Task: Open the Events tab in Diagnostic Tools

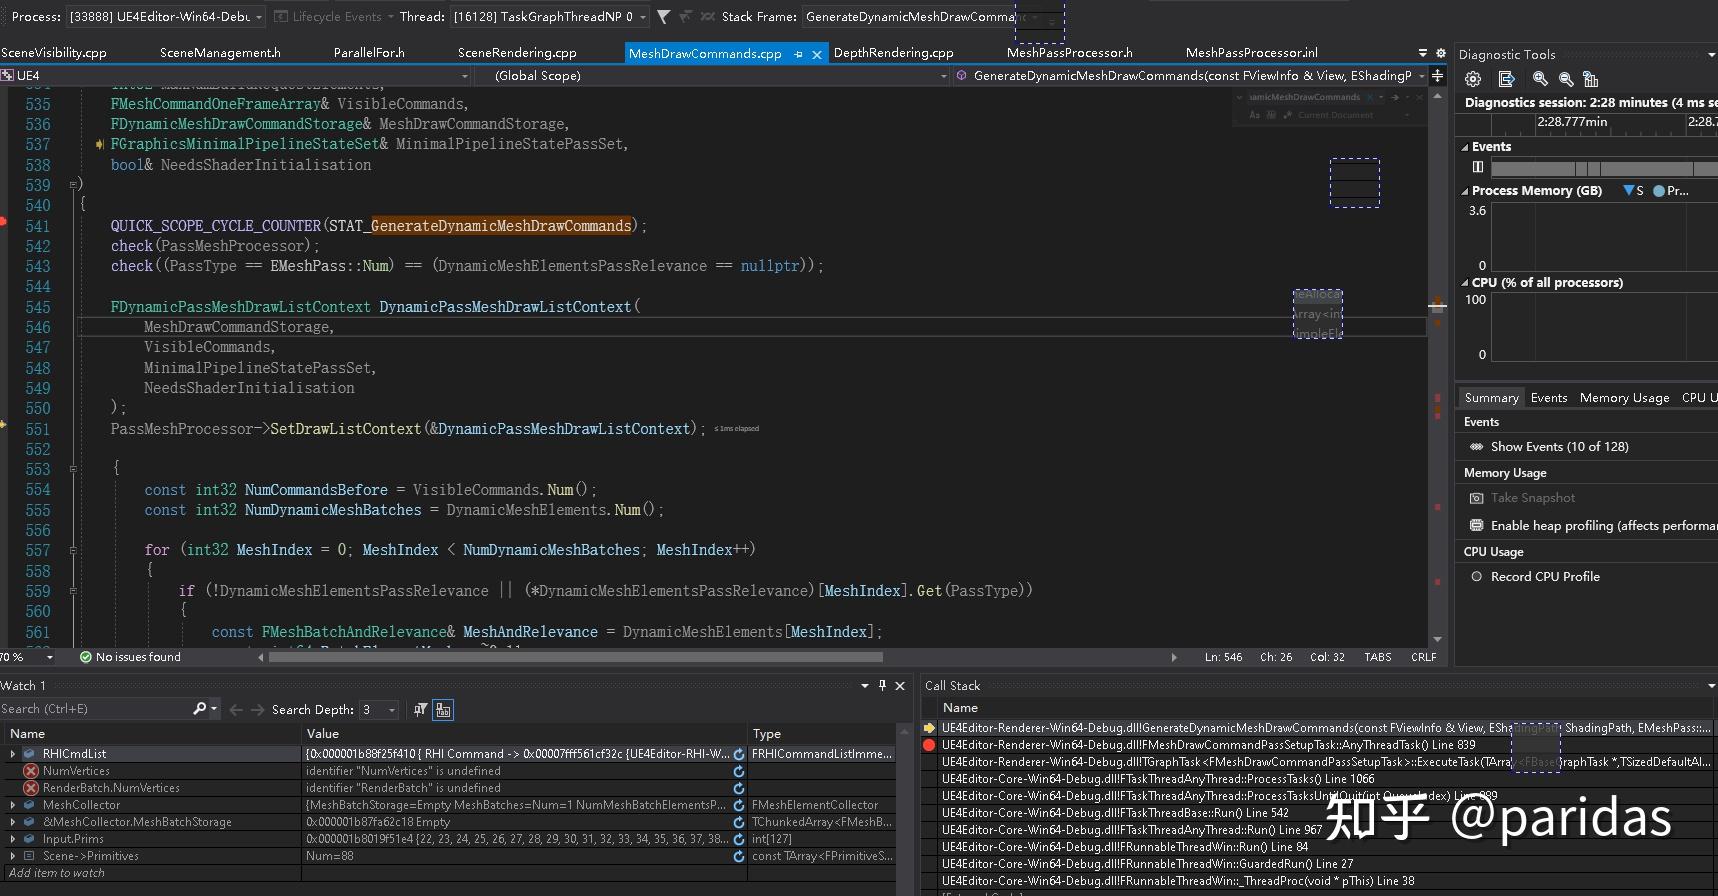Action: coord(1549,398)
